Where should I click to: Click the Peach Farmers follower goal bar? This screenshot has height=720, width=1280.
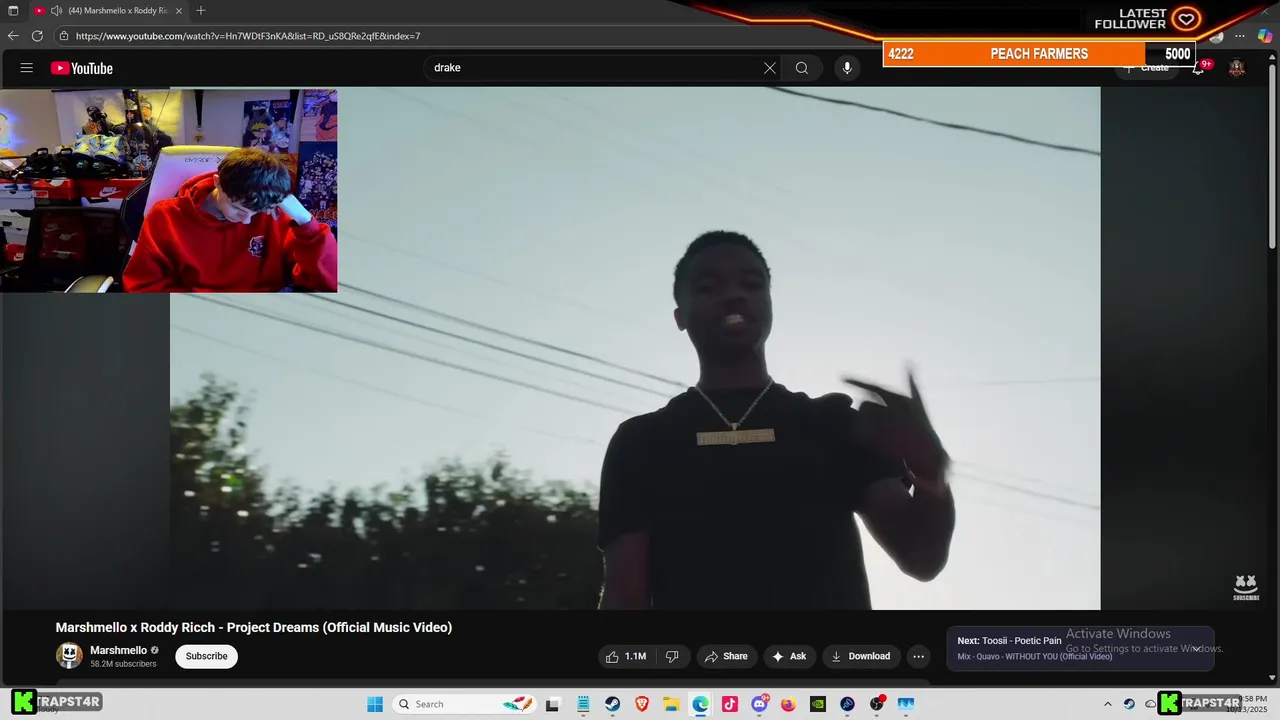[1040, 54]
